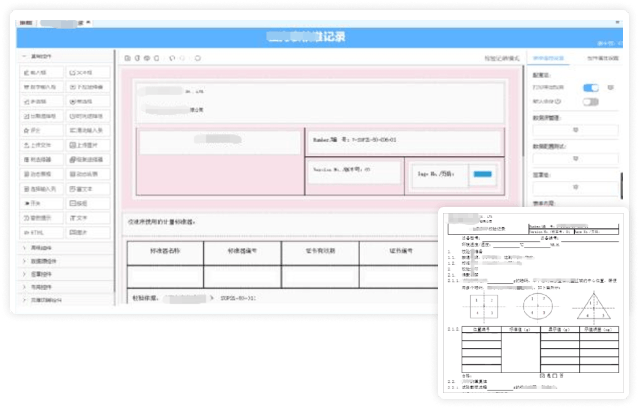The width and height of the screenshot is (639, 409).
Task: Turn off the blue enabled switch in properties
Action: (x=591, y=88)
